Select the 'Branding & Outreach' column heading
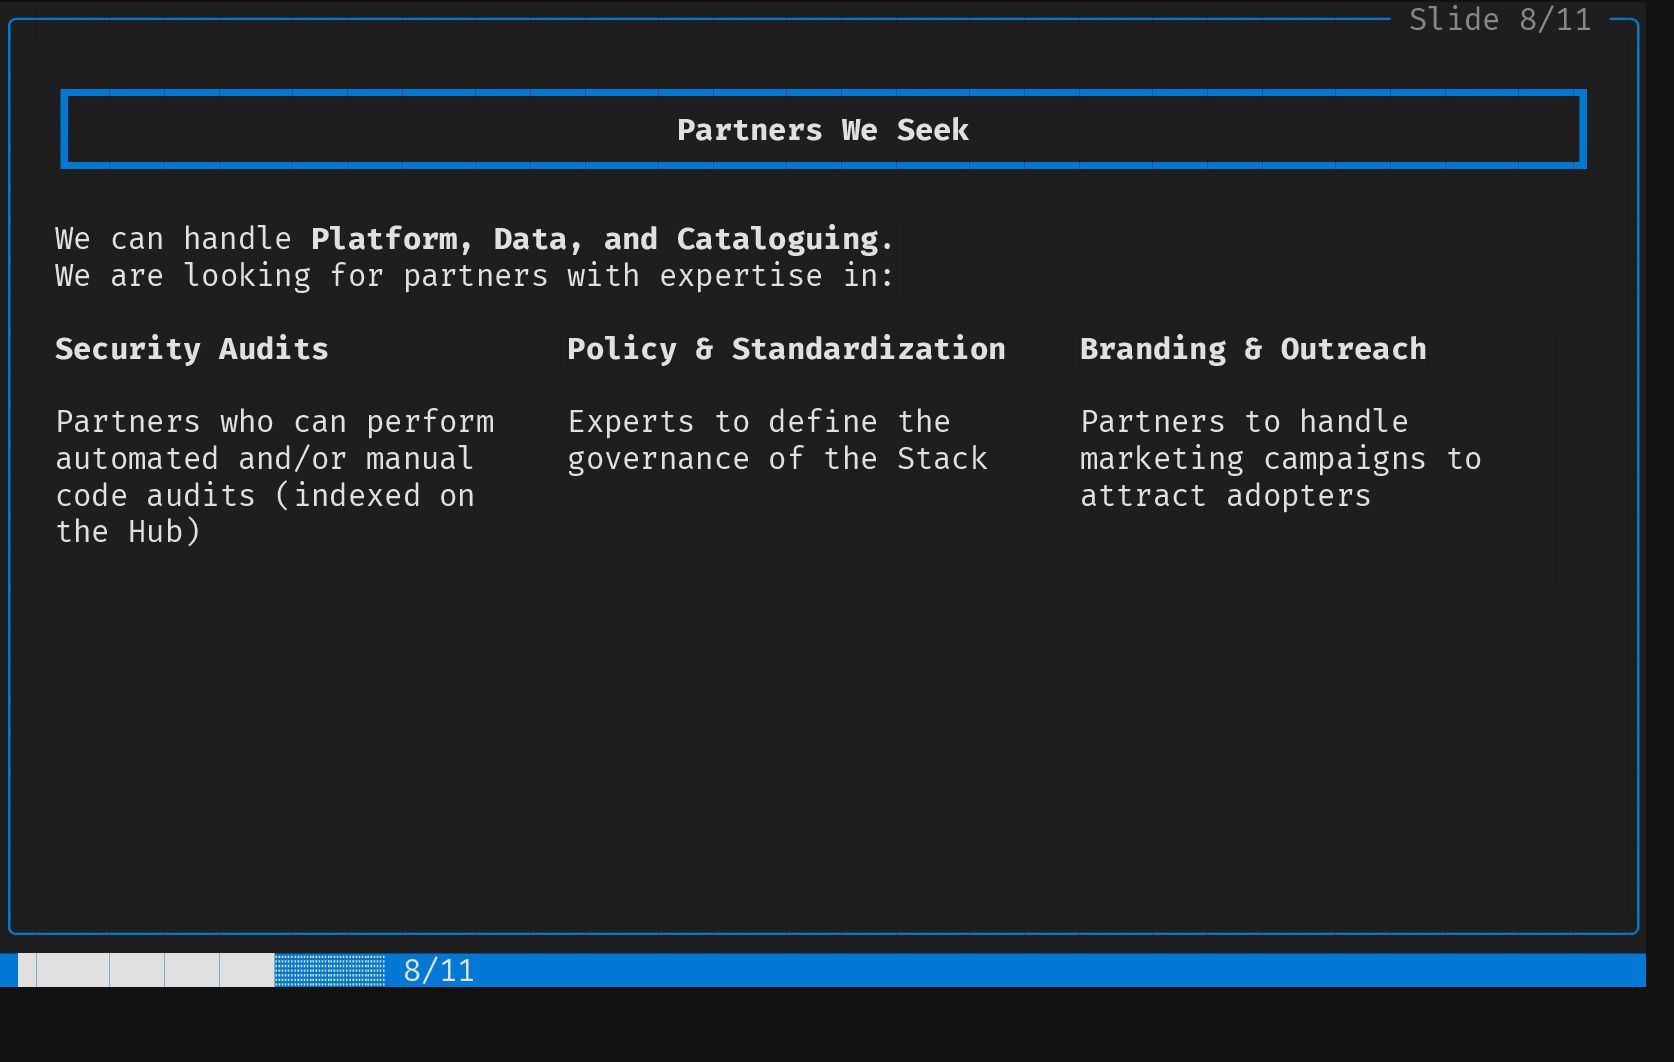This screenshot has width=1674, height=1062. coord(1253,349)
